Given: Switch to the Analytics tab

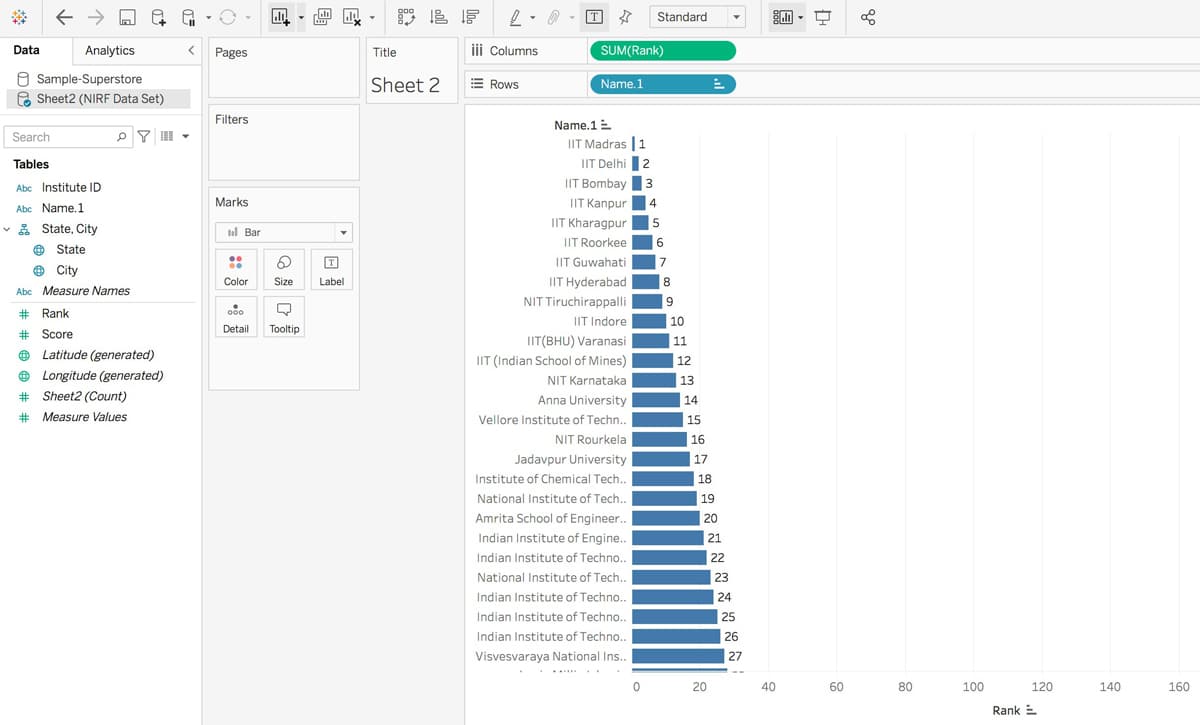Looking at the screenshot, I should pos(110,50).
